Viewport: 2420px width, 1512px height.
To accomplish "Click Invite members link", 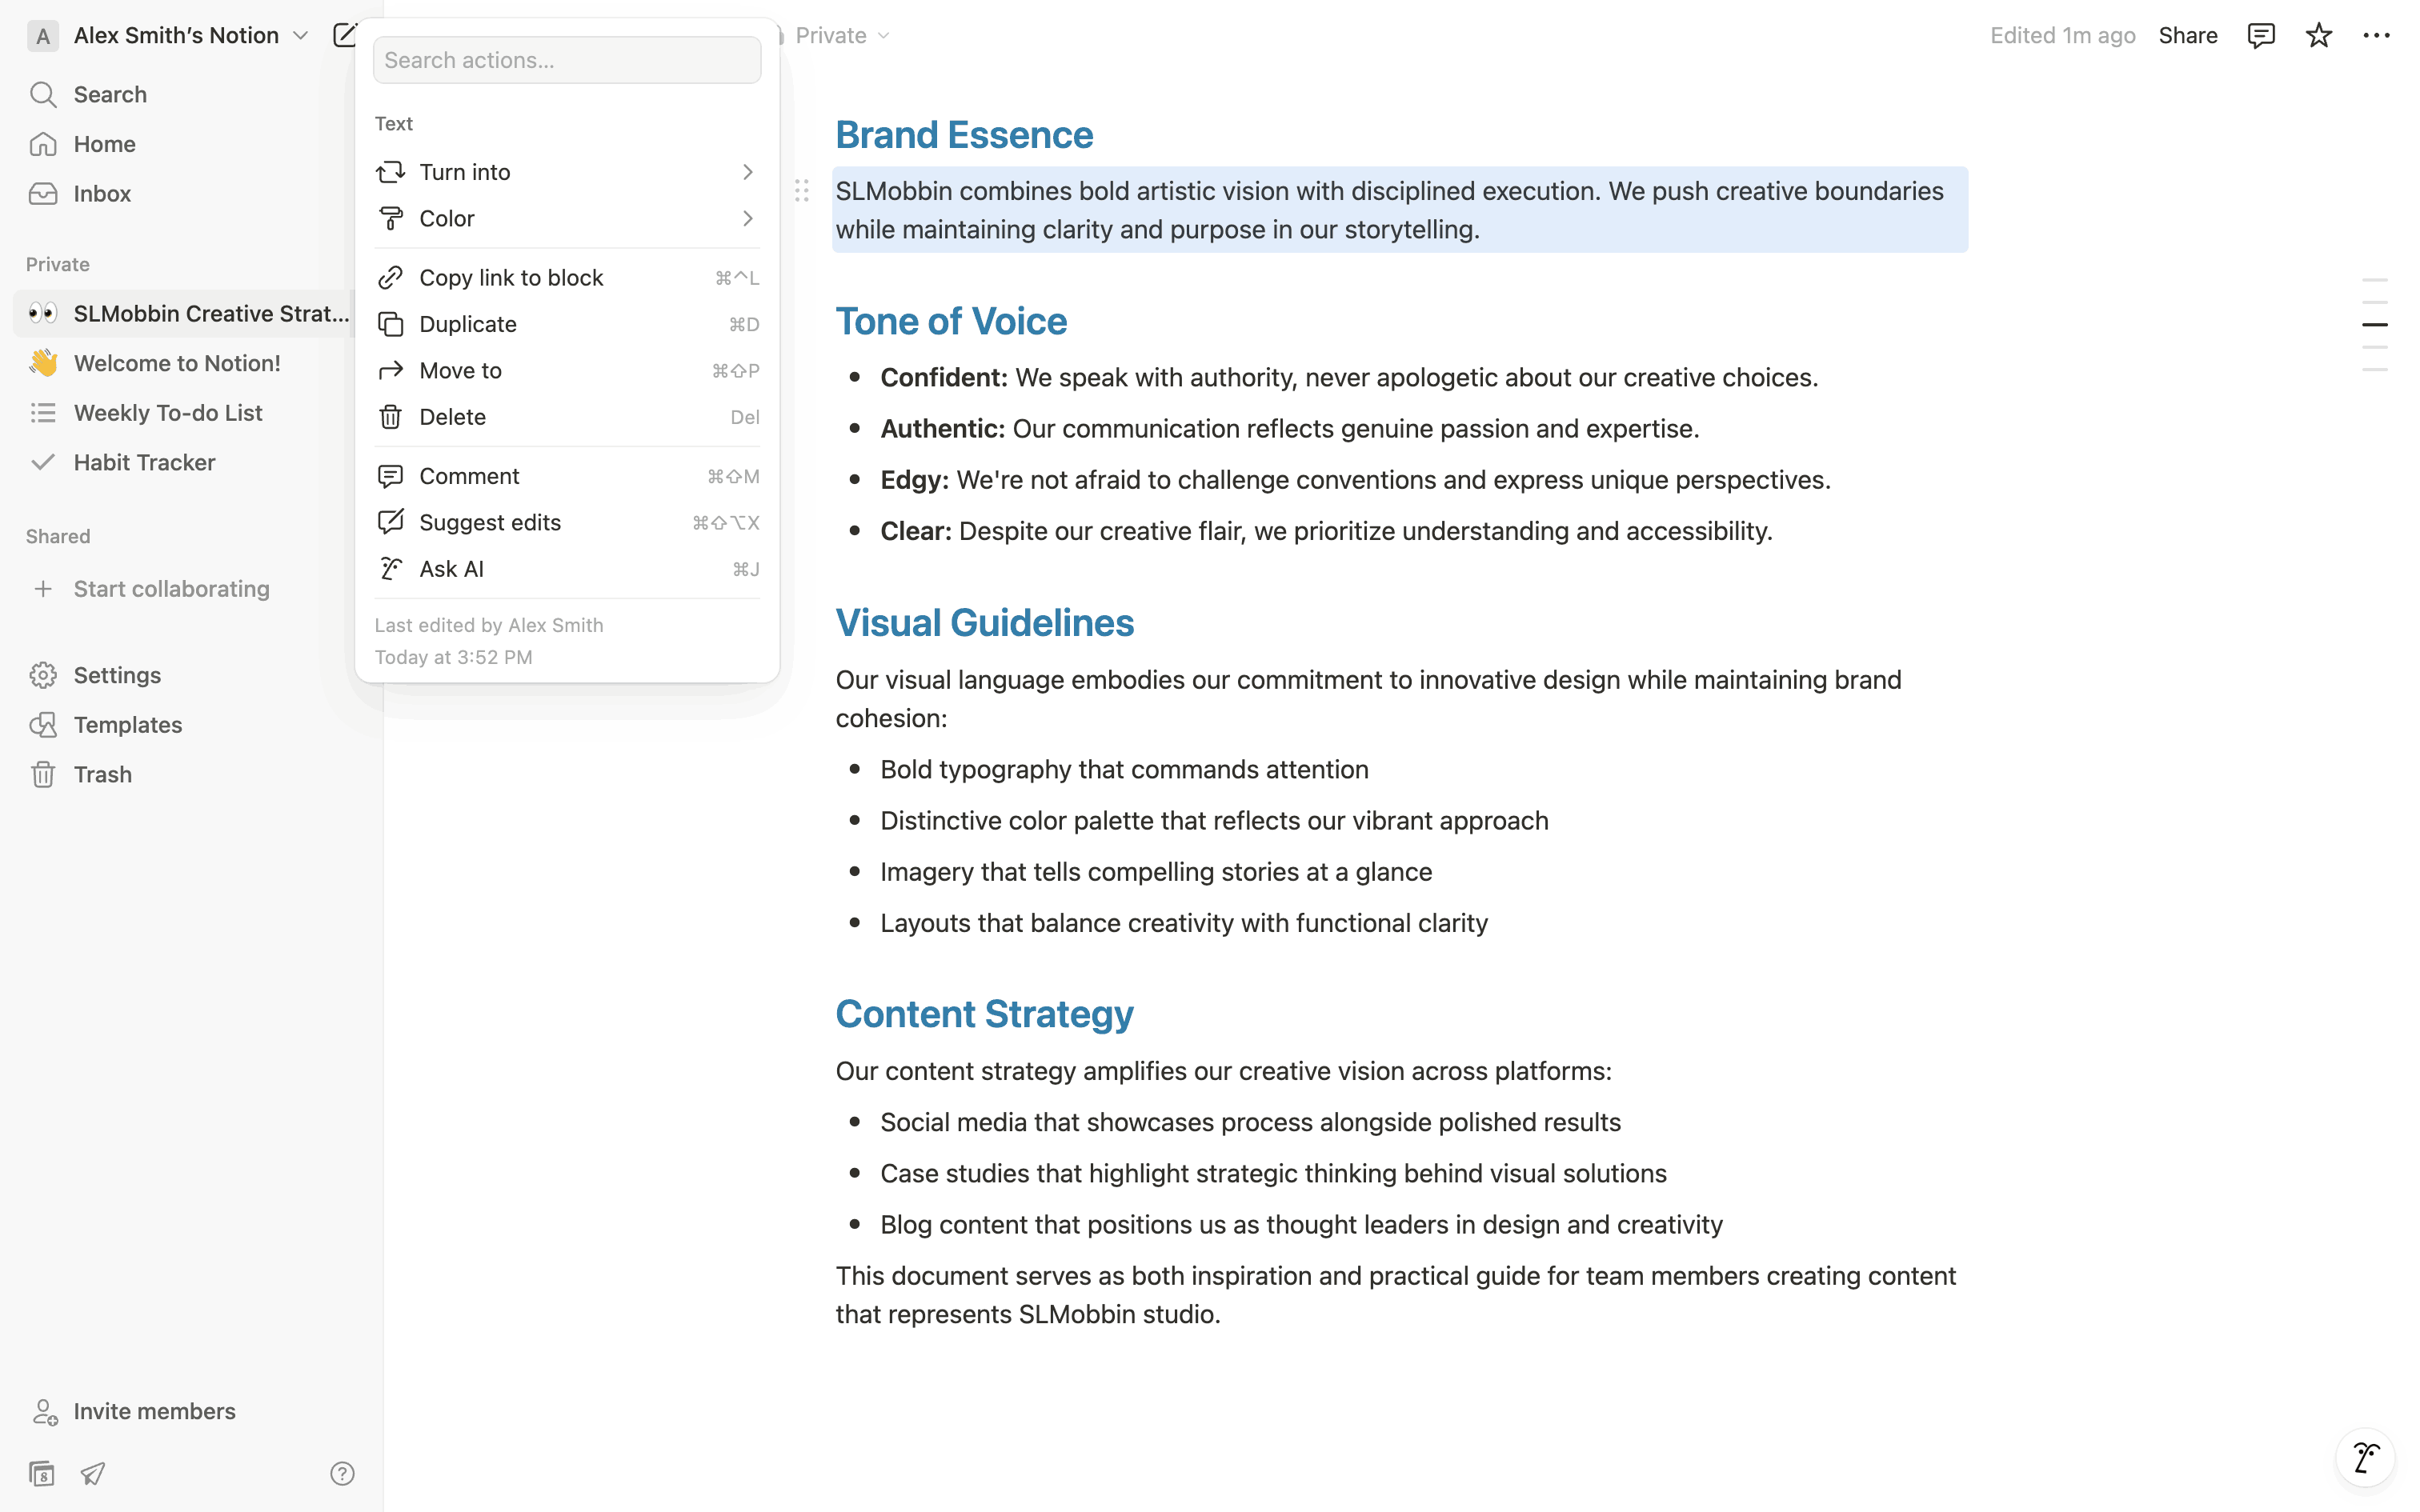I will (154, 1411).
